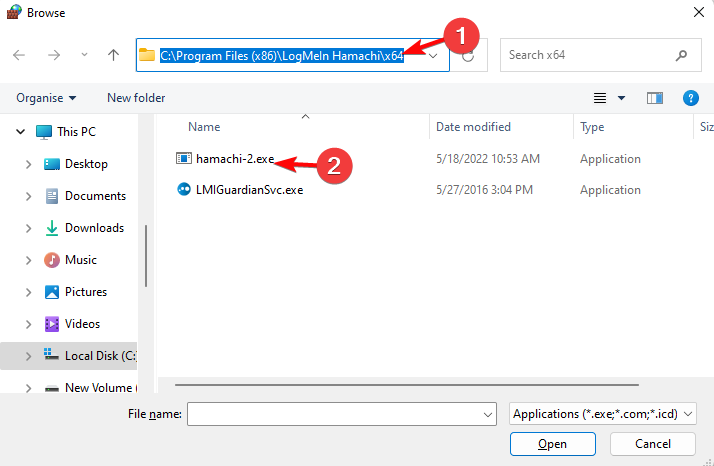Open Pictures in the navigation pane

(x=86, y=292)
